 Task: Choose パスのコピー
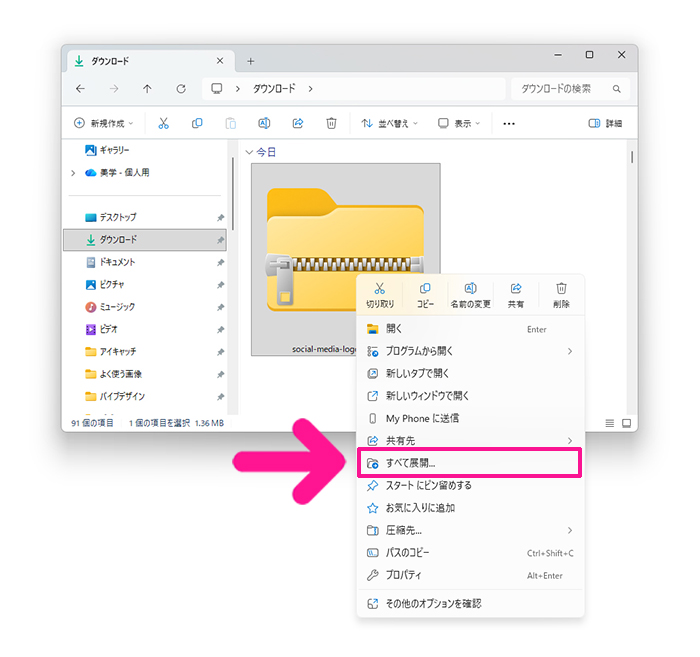tap(470, 553)
